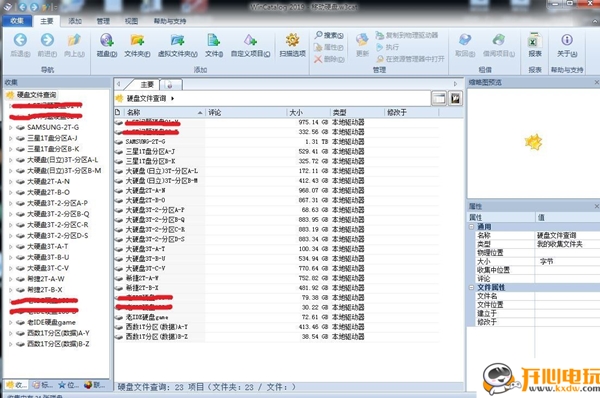Collapse the 通用 property group
Screen dimensions: 600x398
471,227
